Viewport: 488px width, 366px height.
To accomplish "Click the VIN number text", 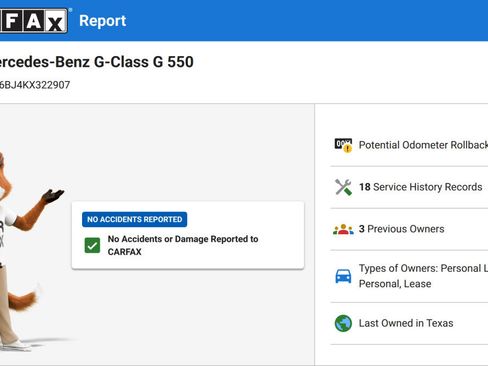I will tap(35, 85).
